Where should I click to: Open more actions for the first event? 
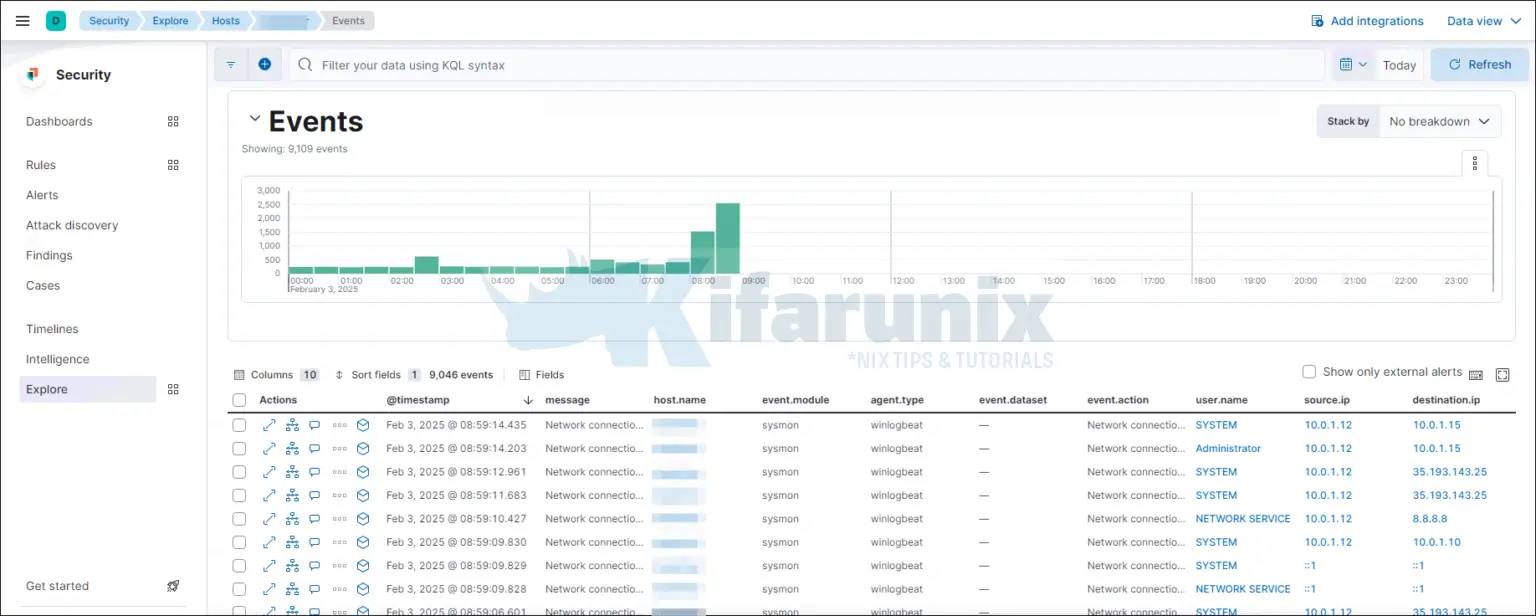coord(339,424)
